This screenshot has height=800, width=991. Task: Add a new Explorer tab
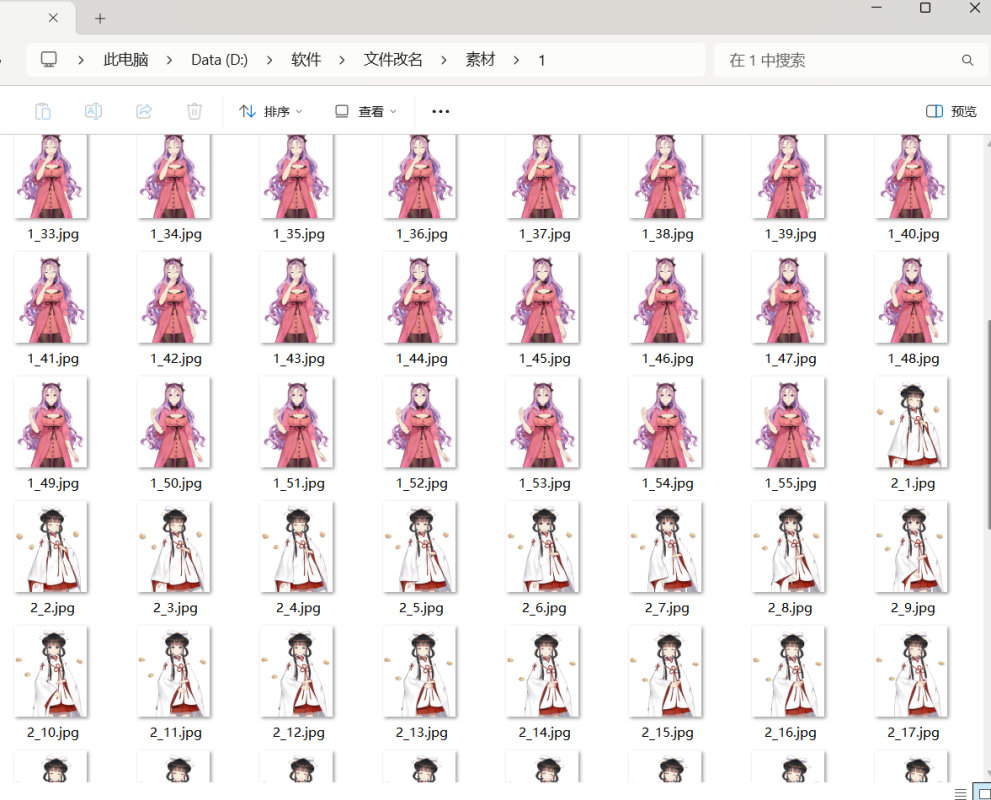(x=100, y=18)
